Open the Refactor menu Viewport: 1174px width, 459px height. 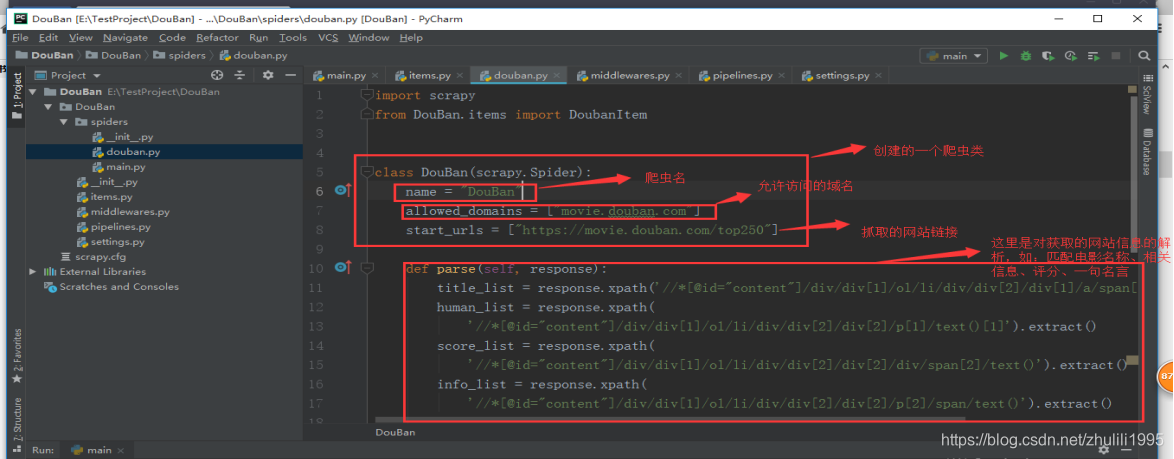coord(217,37)
